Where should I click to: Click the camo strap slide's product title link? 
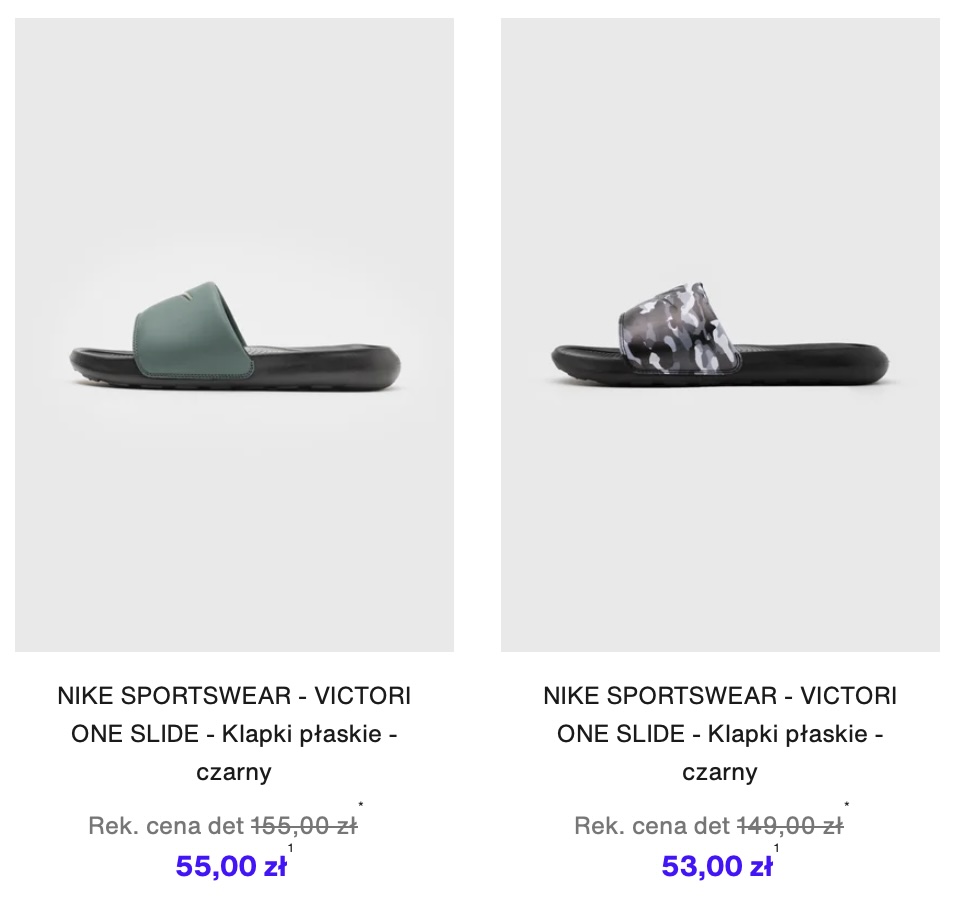coord(720,733)
